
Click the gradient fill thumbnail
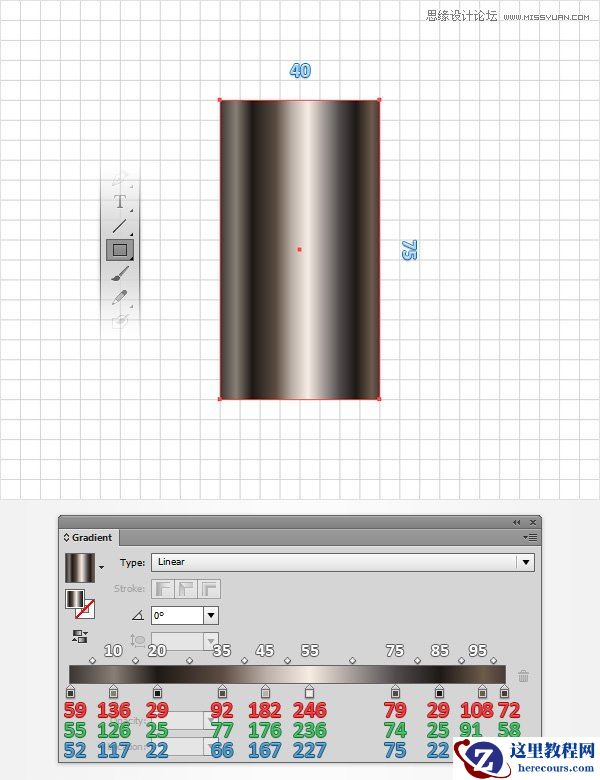pos(80,568)
